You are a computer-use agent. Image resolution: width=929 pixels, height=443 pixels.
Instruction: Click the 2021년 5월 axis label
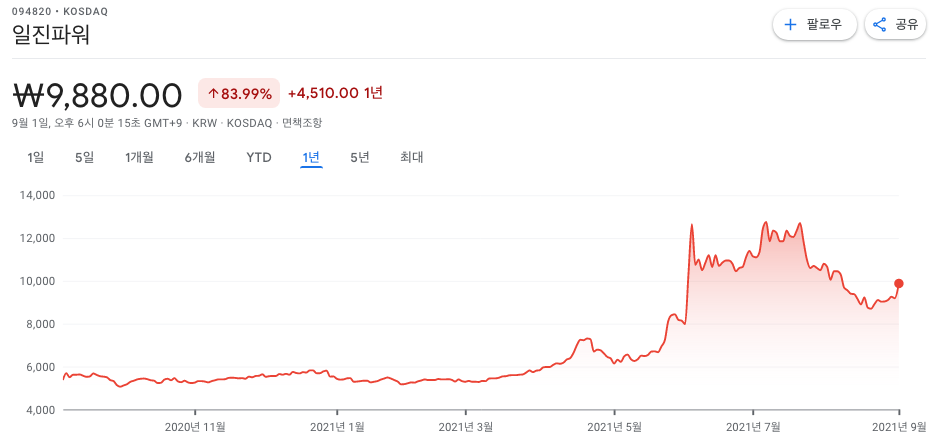pos(614,426)
